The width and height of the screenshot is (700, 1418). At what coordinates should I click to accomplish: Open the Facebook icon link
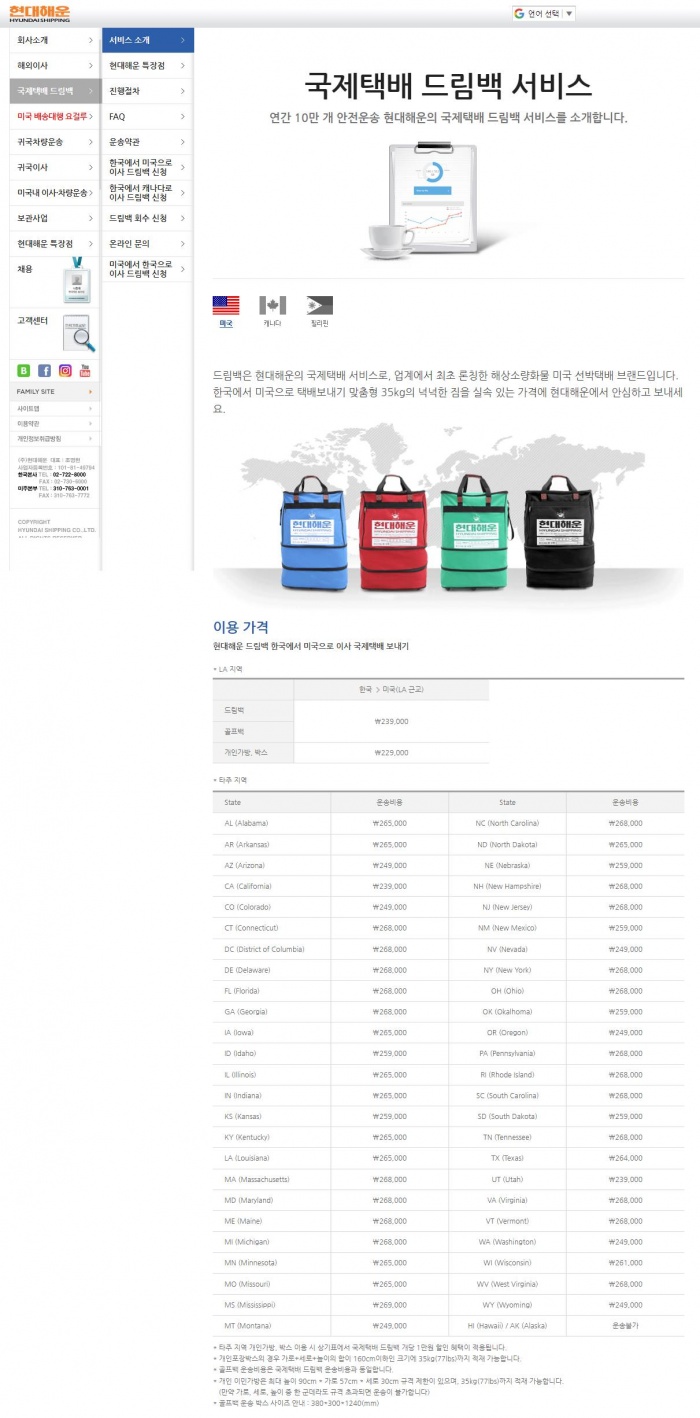tap(44, 370)
